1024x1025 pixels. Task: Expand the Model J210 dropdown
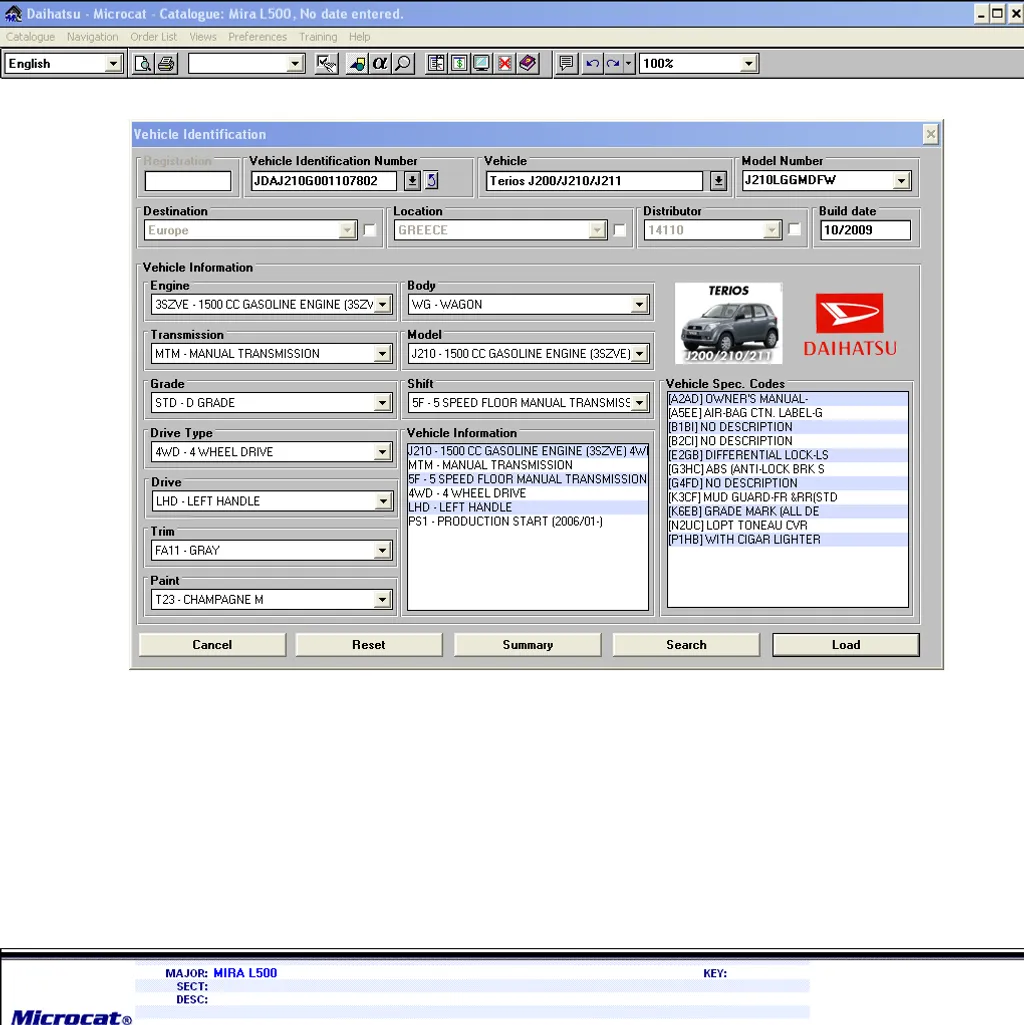coord(639,354)
